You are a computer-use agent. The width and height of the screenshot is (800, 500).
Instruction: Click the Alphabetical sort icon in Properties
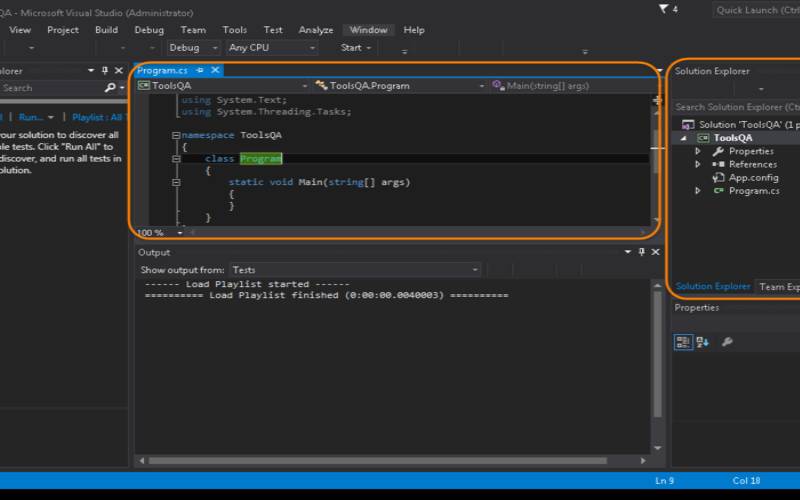coord(702,342)
